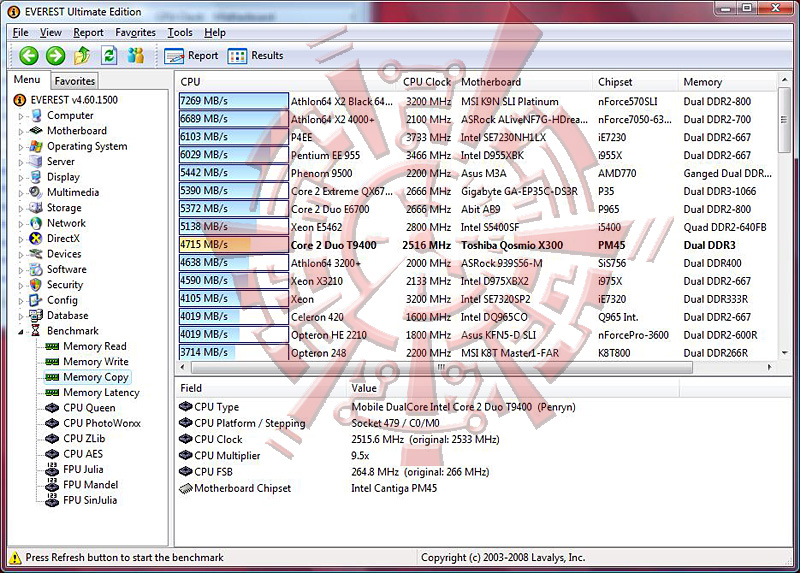The image size is (800, 573).
Task: Open the Report menu
Action: click(x=88, y=33)
